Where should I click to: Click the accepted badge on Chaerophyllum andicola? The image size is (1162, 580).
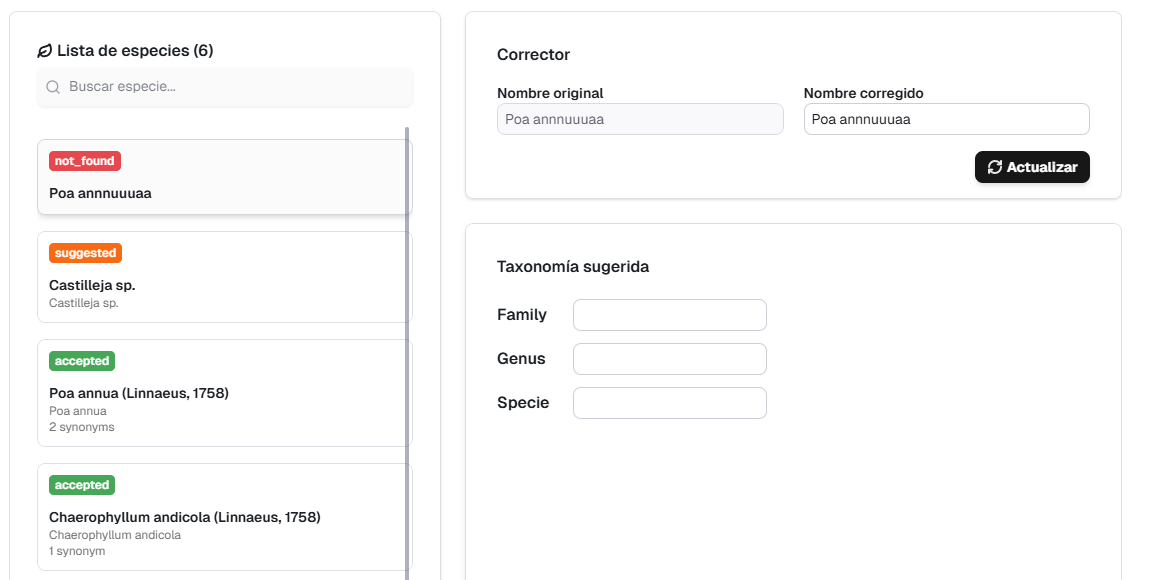tap(82, 485)
